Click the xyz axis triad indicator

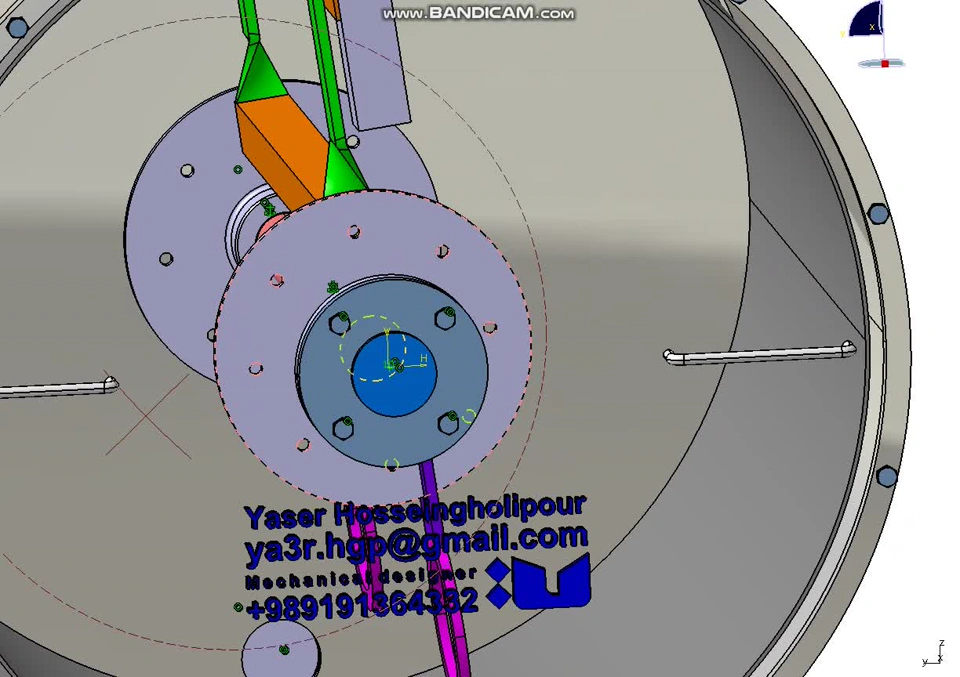(x=934, y=654)
